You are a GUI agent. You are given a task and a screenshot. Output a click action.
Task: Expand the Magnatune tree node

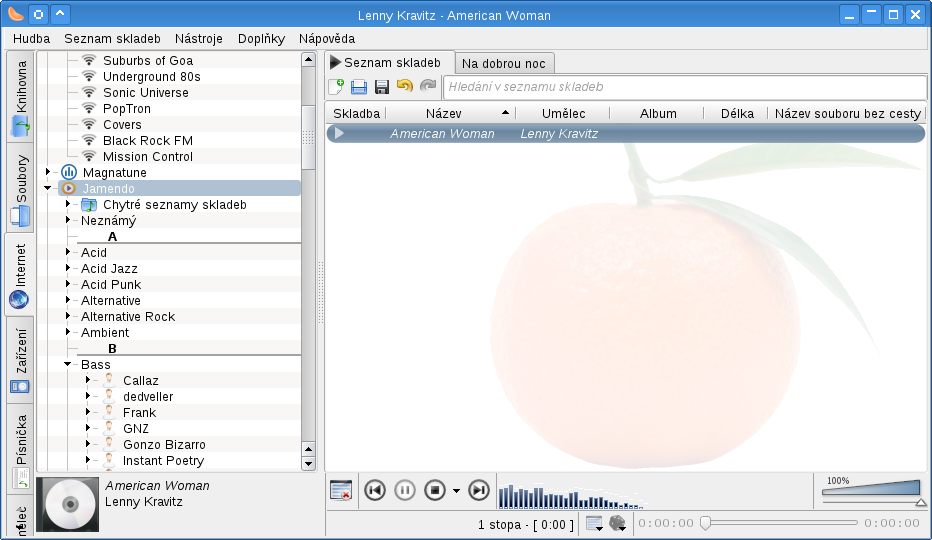click(48, 172)
